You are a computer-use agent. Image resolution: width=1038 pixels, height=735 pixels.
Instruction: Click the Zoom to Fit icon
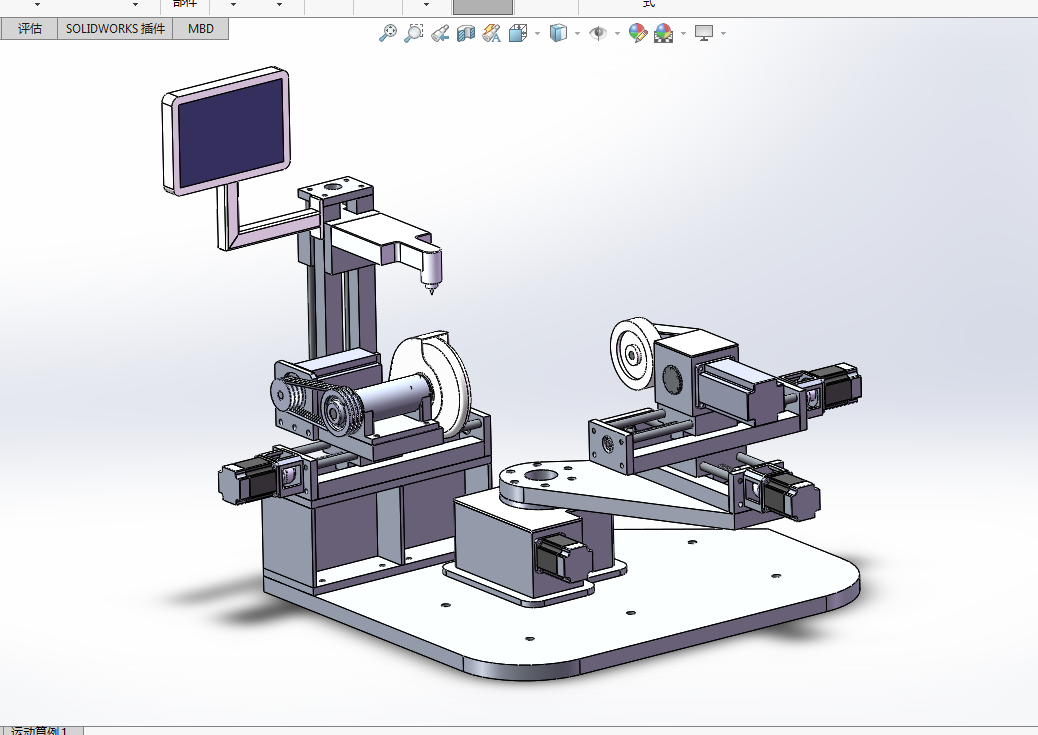point(388,32)
